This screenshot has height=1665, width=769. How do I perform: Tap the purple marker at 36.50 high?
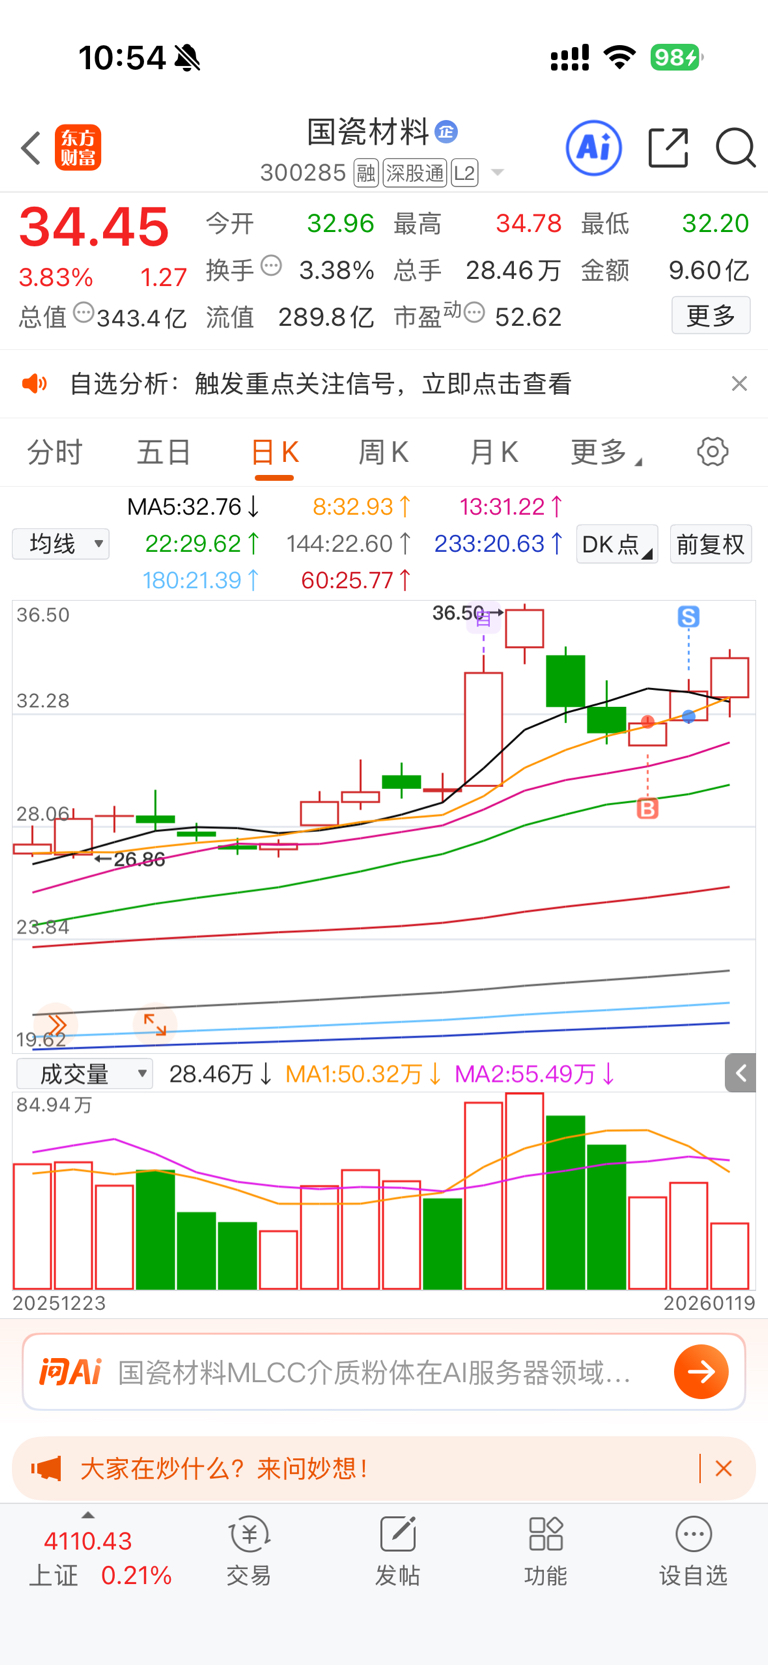coord(483,619)
